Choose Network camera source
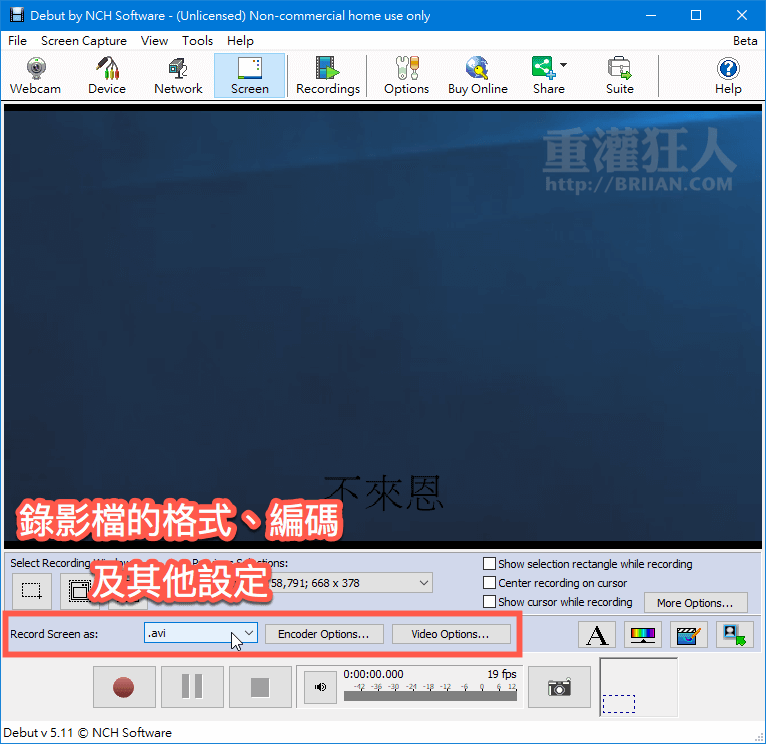The width and height of the screenshot is (766, 744). click(x=178, y=75)
